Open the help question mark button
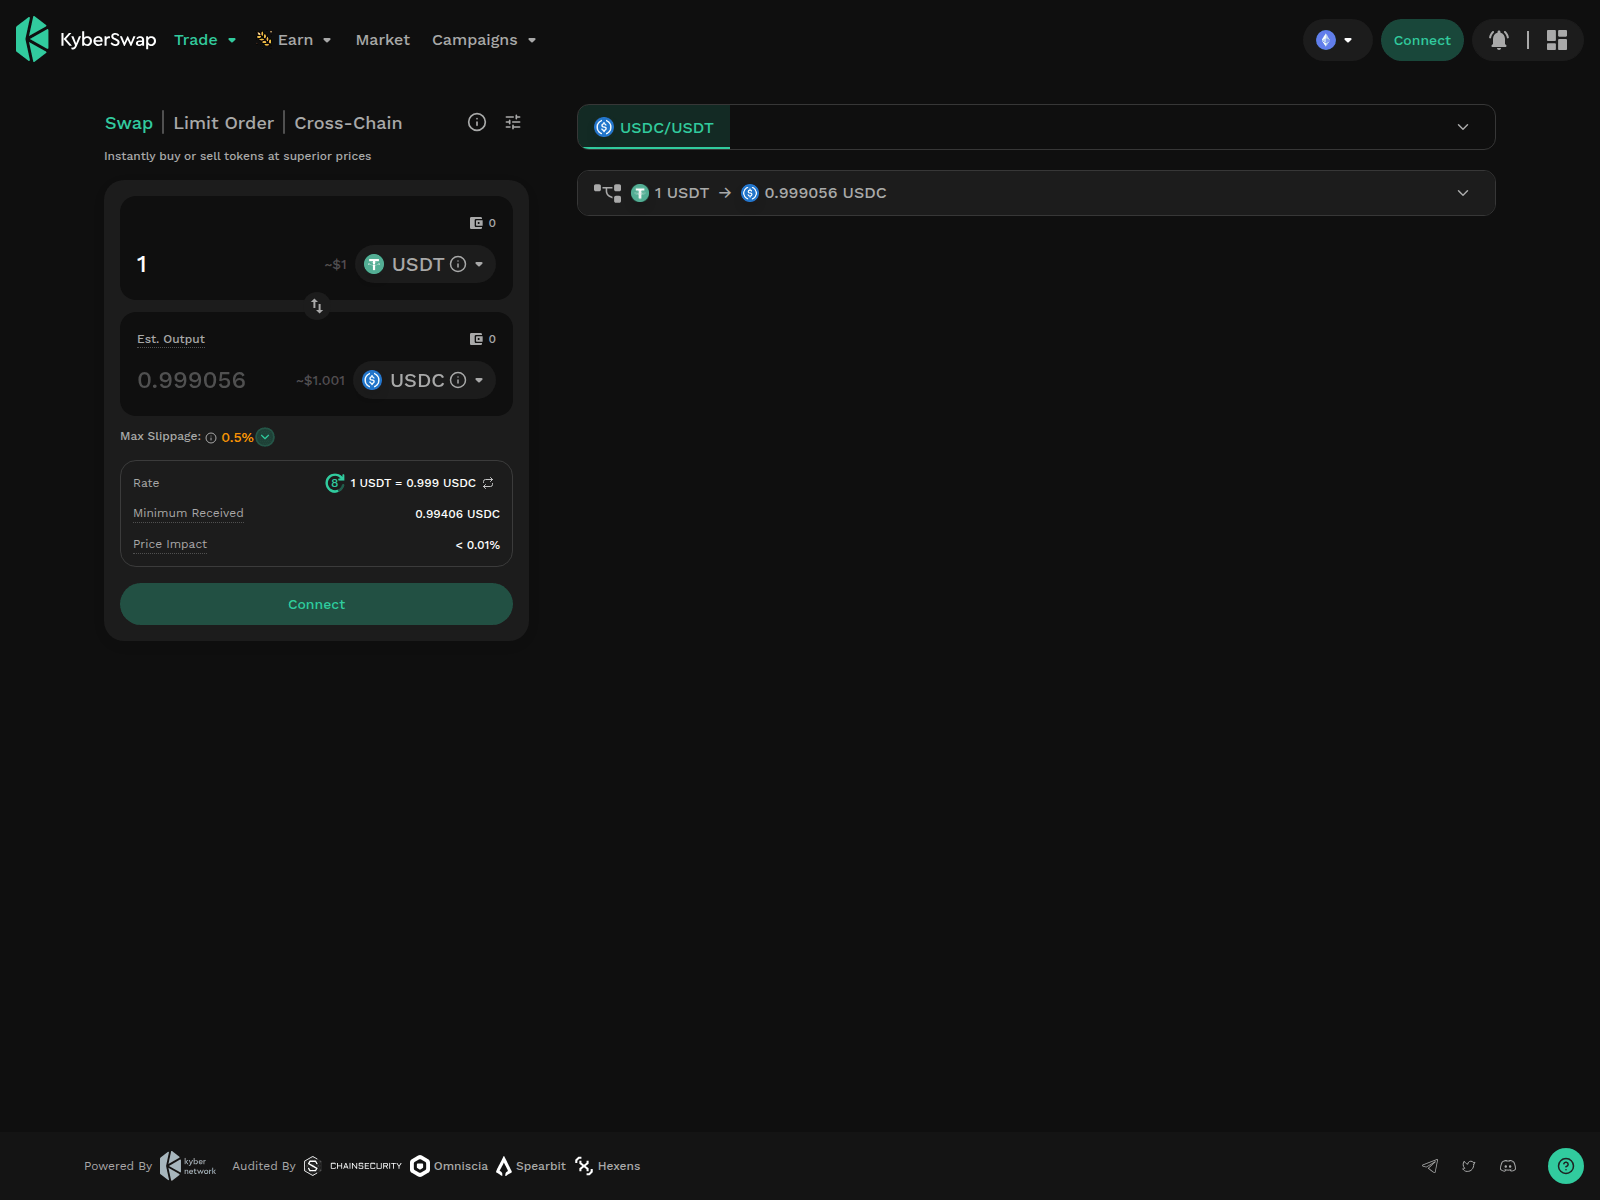This screenshot has height=1200, width=1600. tap(1566, 1166)
